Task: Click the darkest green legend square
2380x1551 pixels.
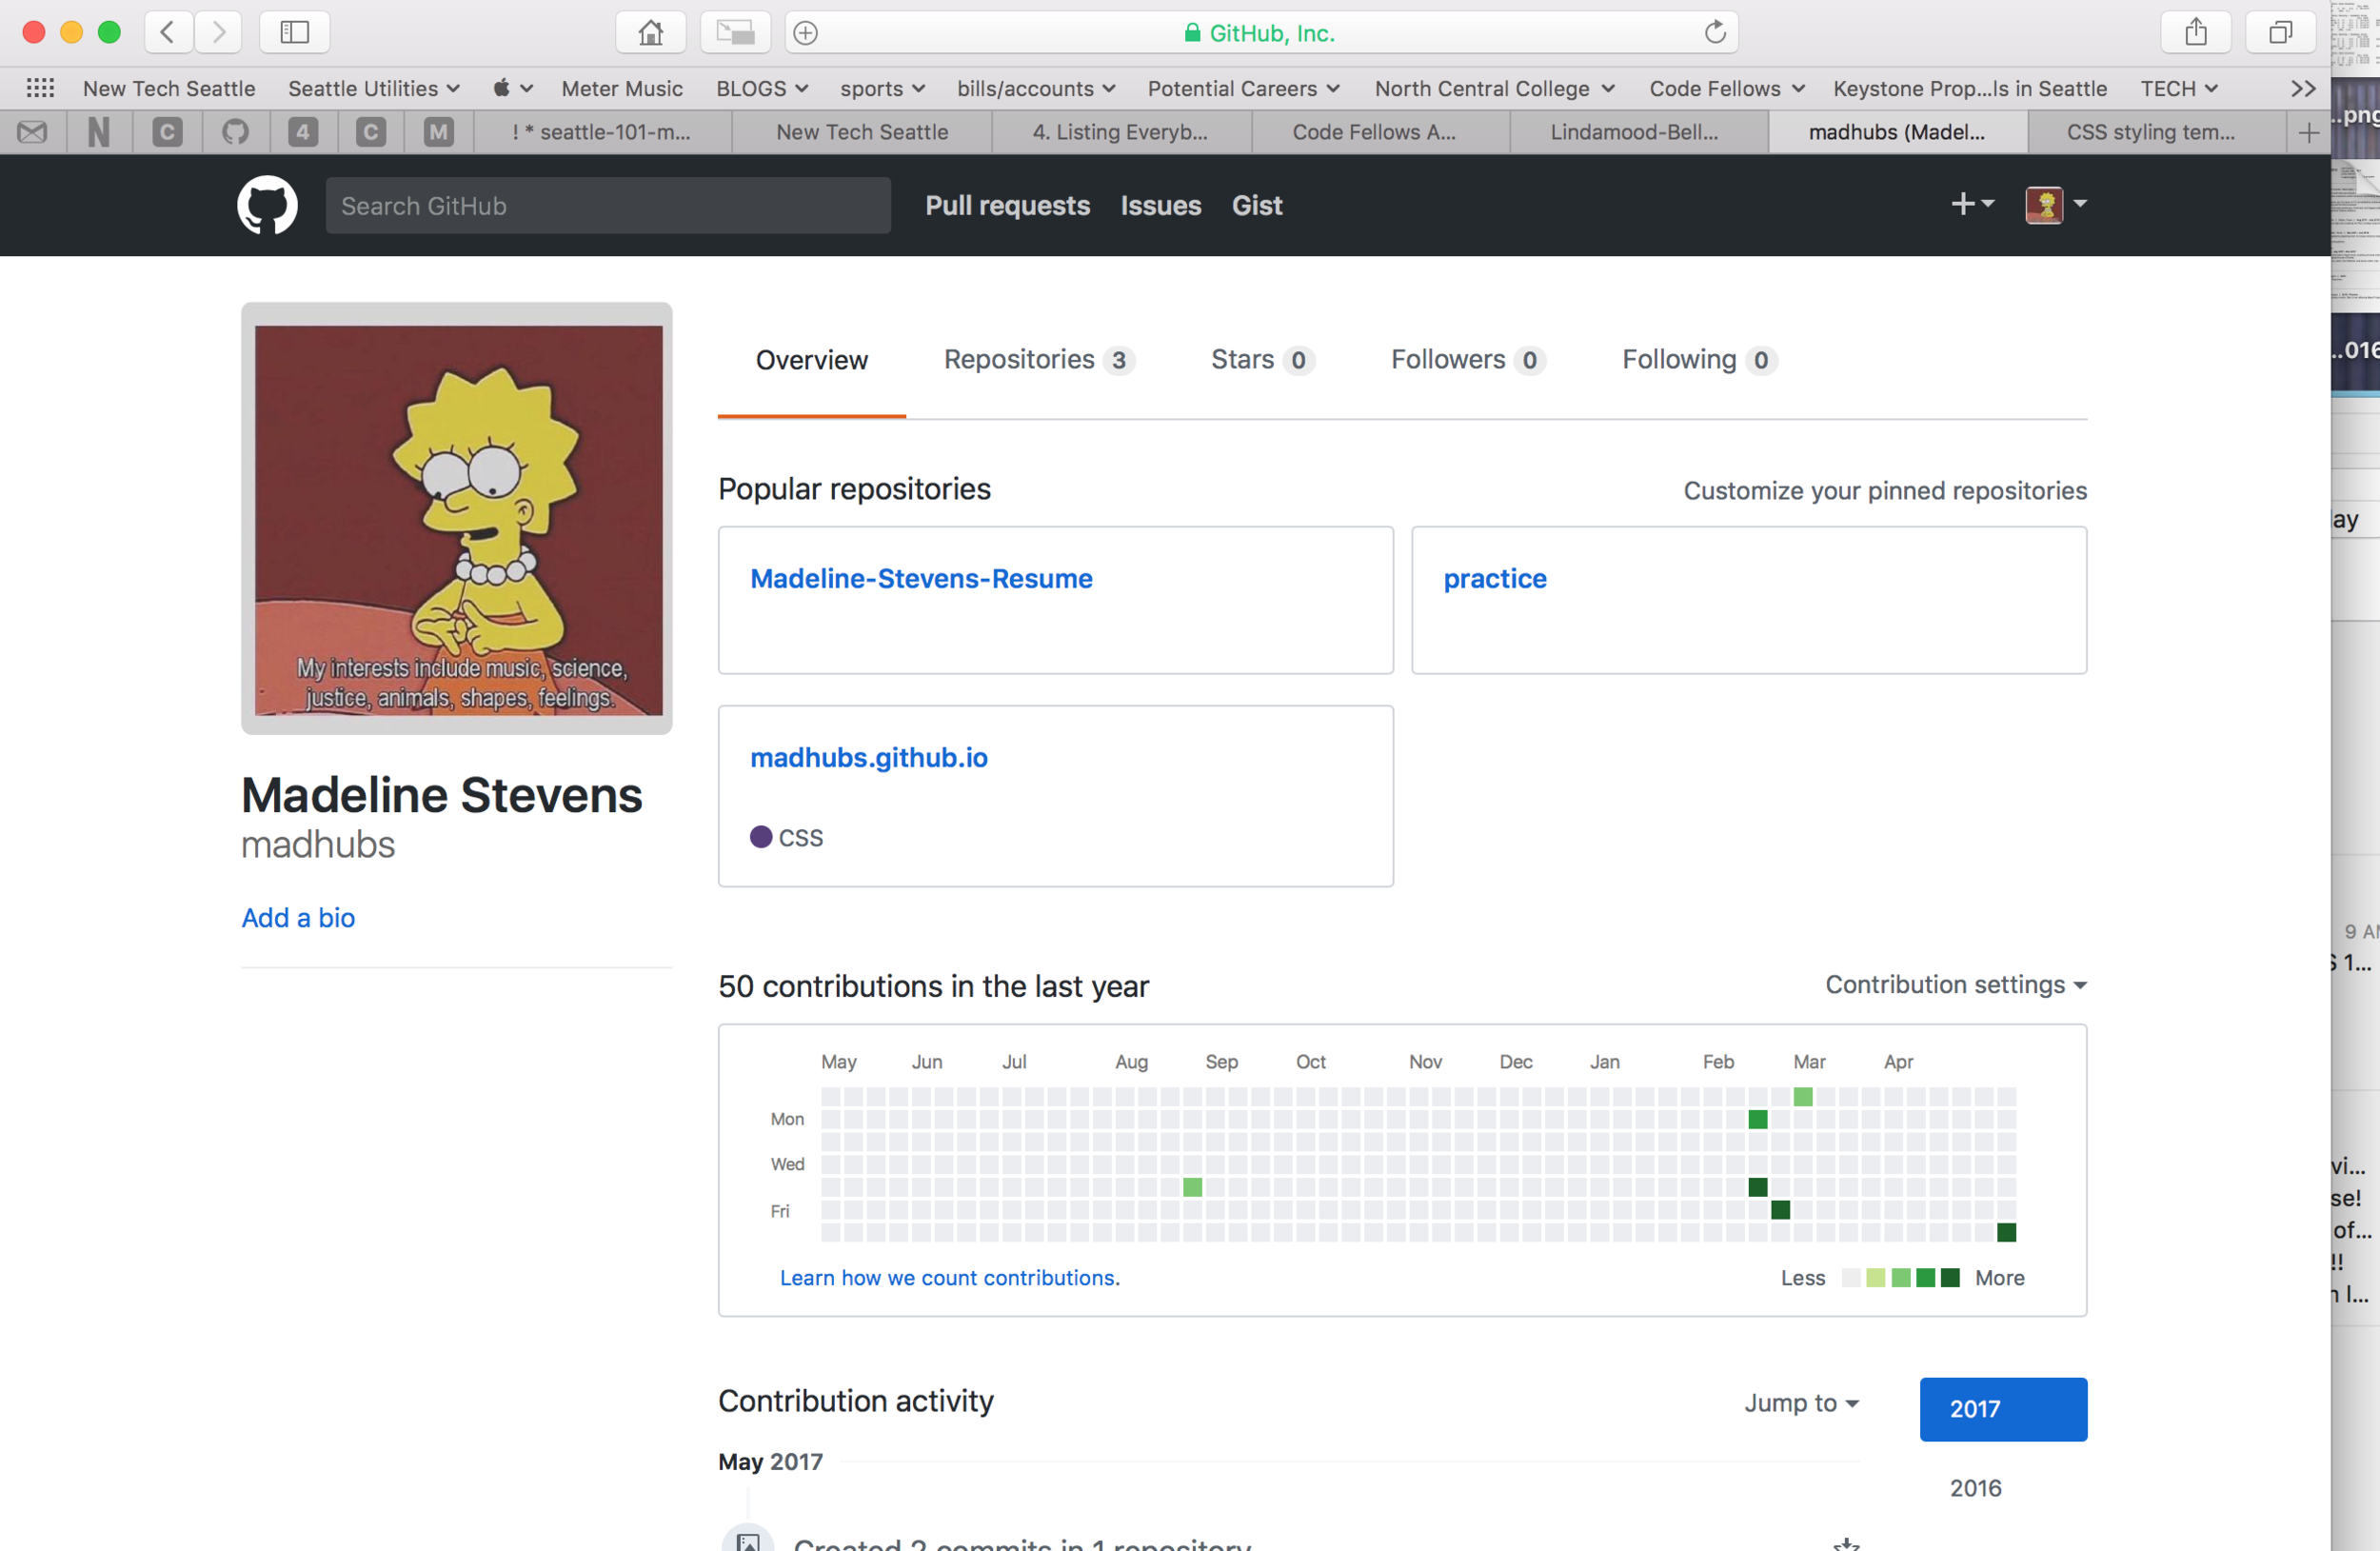Action: tap(1949, 1277)
